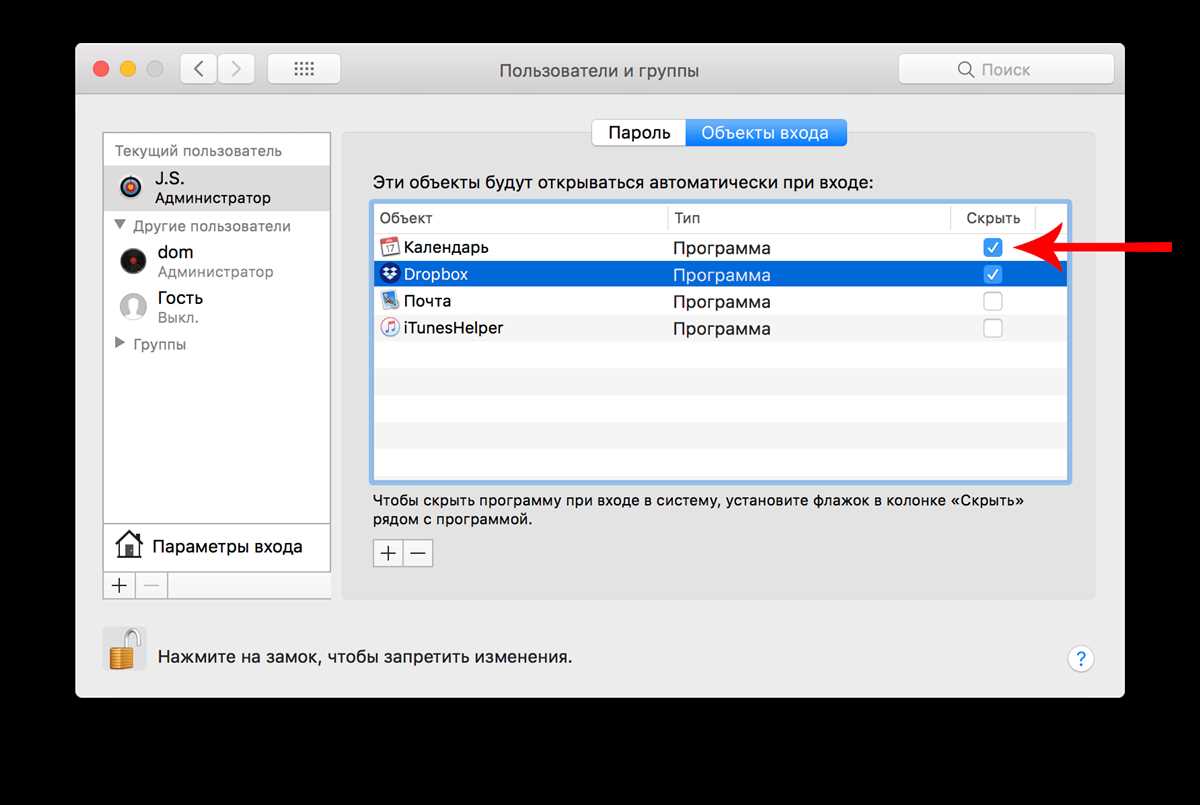
Task: Click Программа type in iTunesHelper row
Action: pyautogui.click(x=721, y=329)
